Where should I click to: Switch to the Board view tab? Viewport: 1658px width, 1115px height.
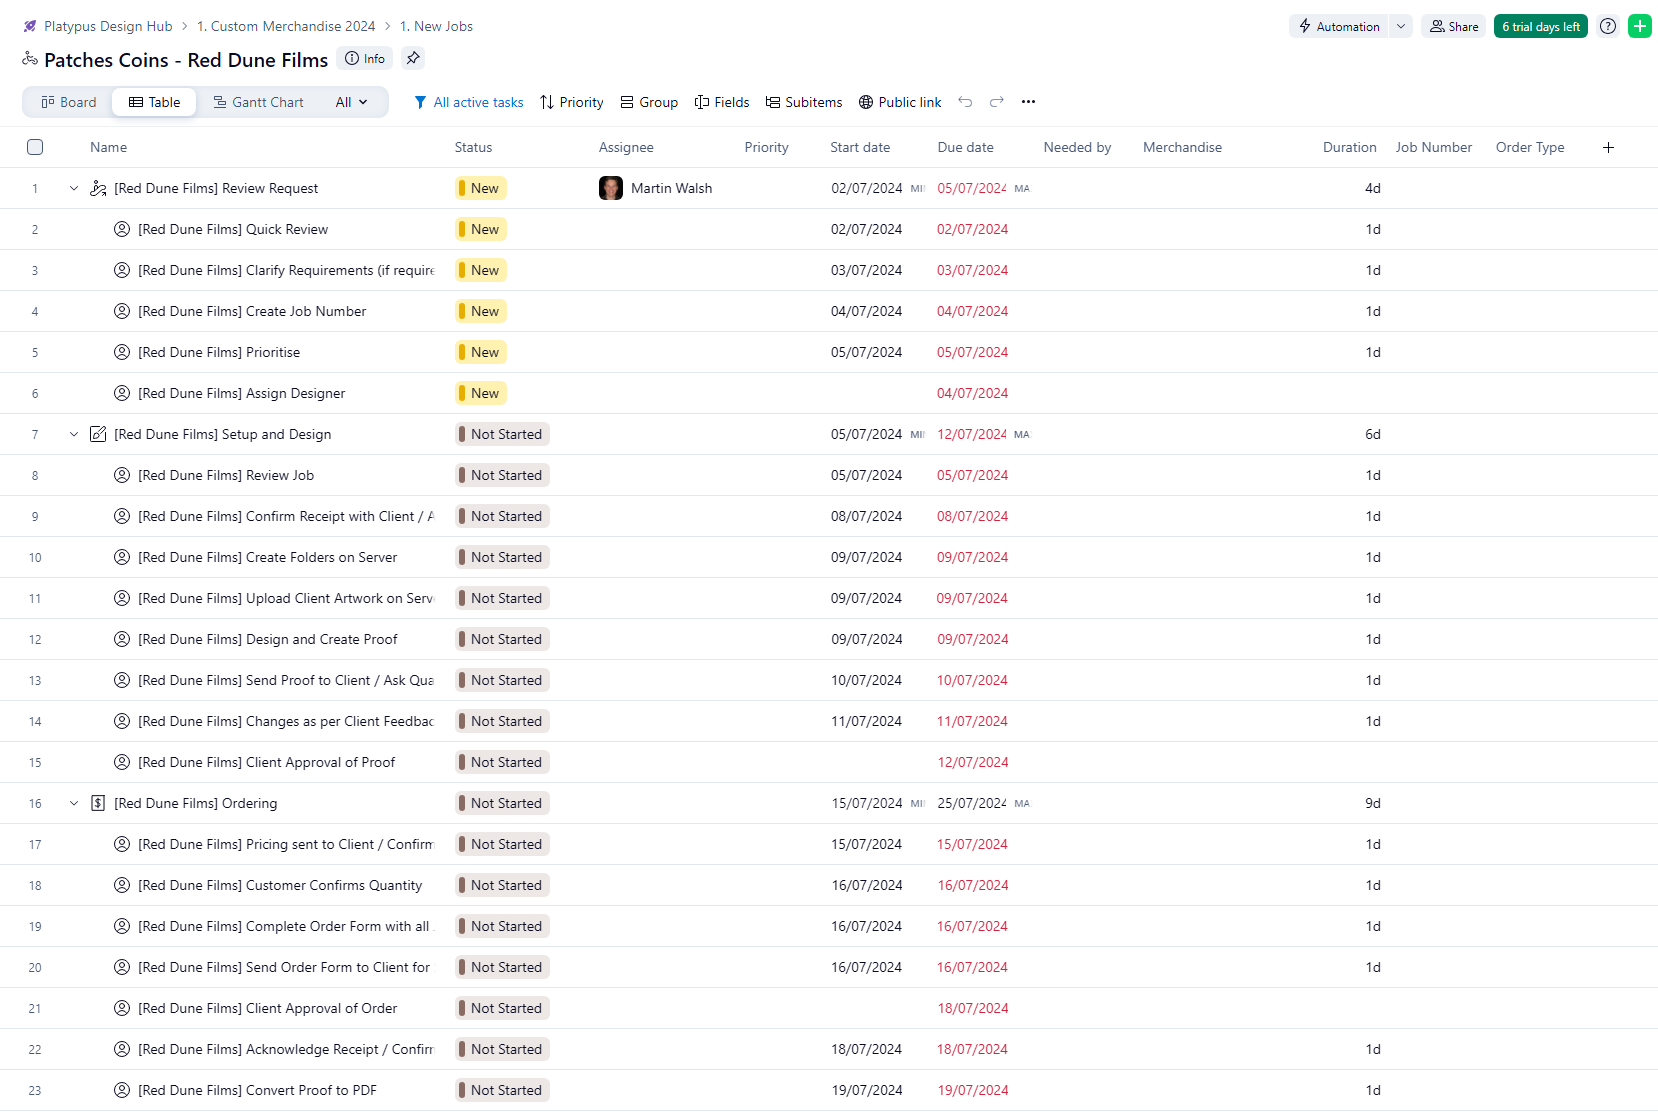[68, 102]
